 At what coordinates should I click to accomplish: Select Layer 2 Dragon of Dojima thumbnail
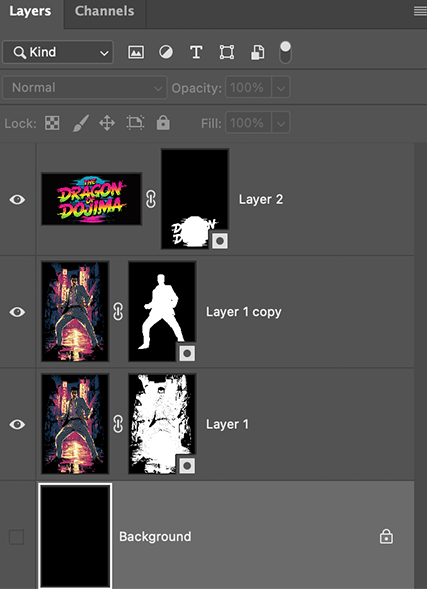pos(91,199)
